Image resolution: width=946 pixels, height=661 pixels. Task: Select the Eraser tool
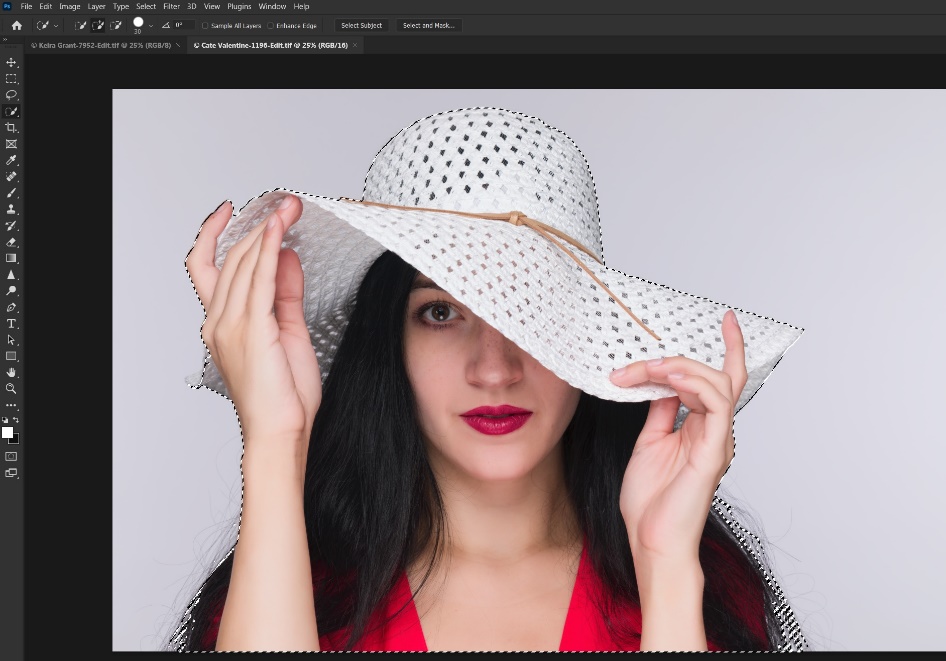(x=12, y=242)
